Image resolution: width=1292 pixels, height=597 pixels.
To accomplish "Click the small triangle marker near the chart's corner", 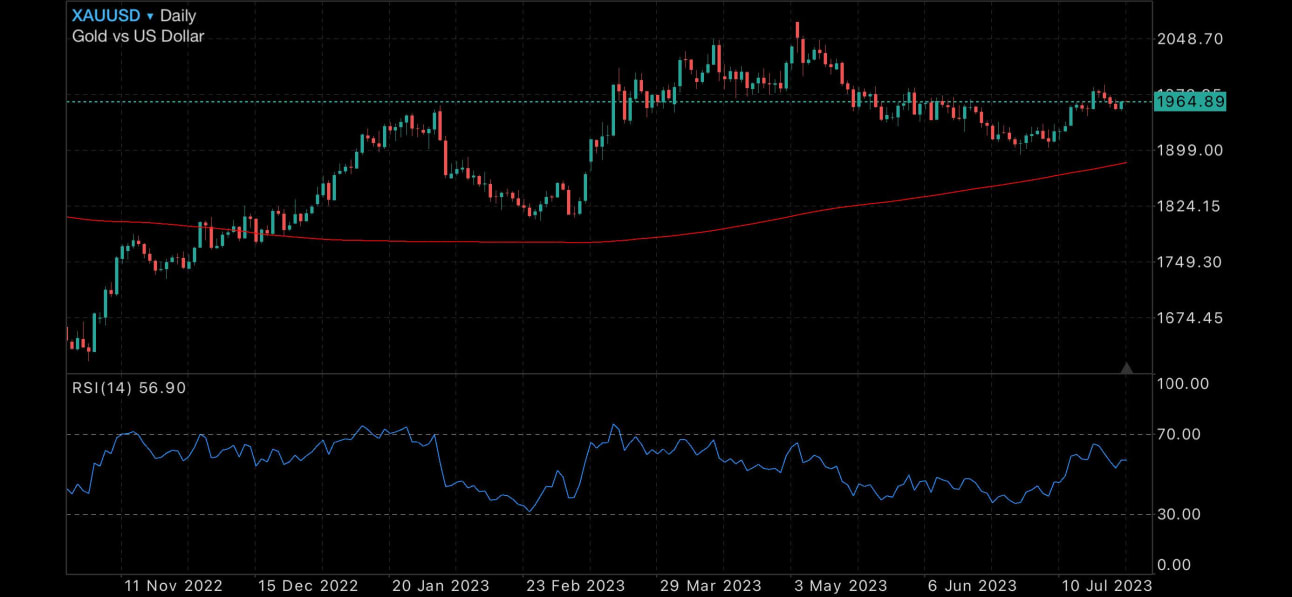I will pyautogui.click(x=1127, y=368).
